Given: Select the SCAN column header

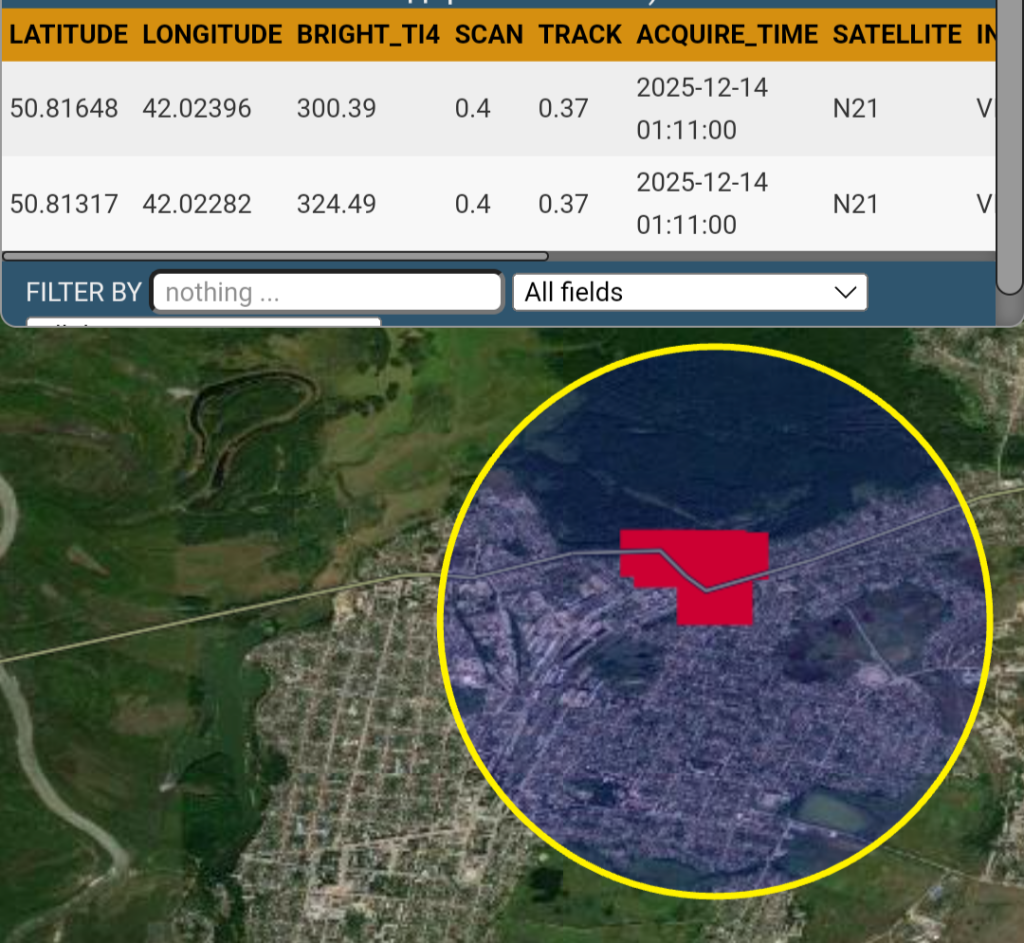Looking at the screenshot, I should click(489, 35).
